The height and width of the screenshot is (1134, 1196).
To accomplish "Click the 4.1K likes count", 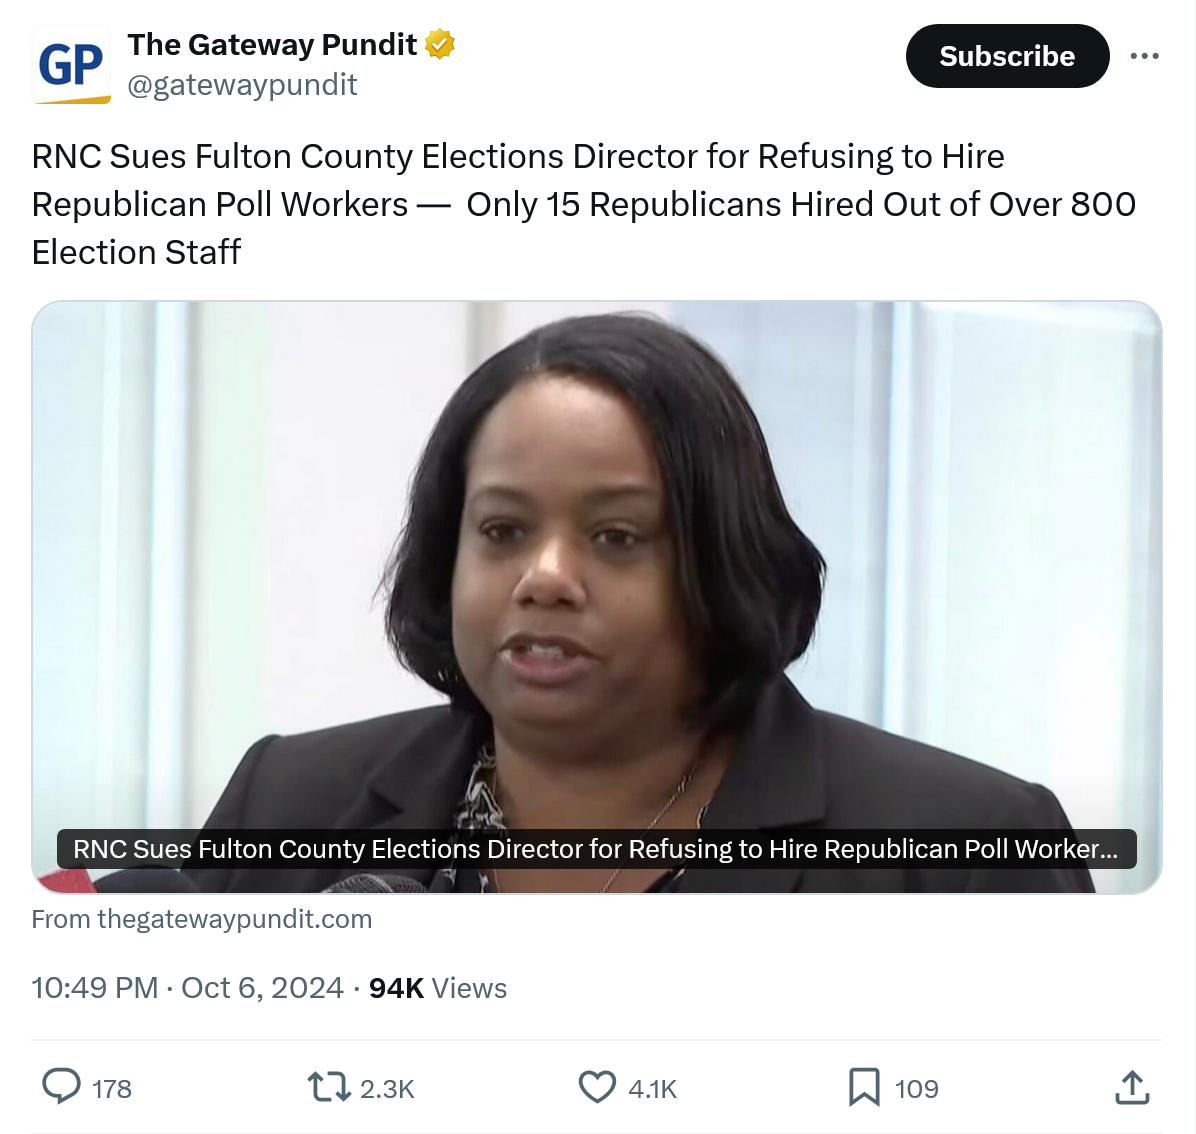I will coord(653,1088).
